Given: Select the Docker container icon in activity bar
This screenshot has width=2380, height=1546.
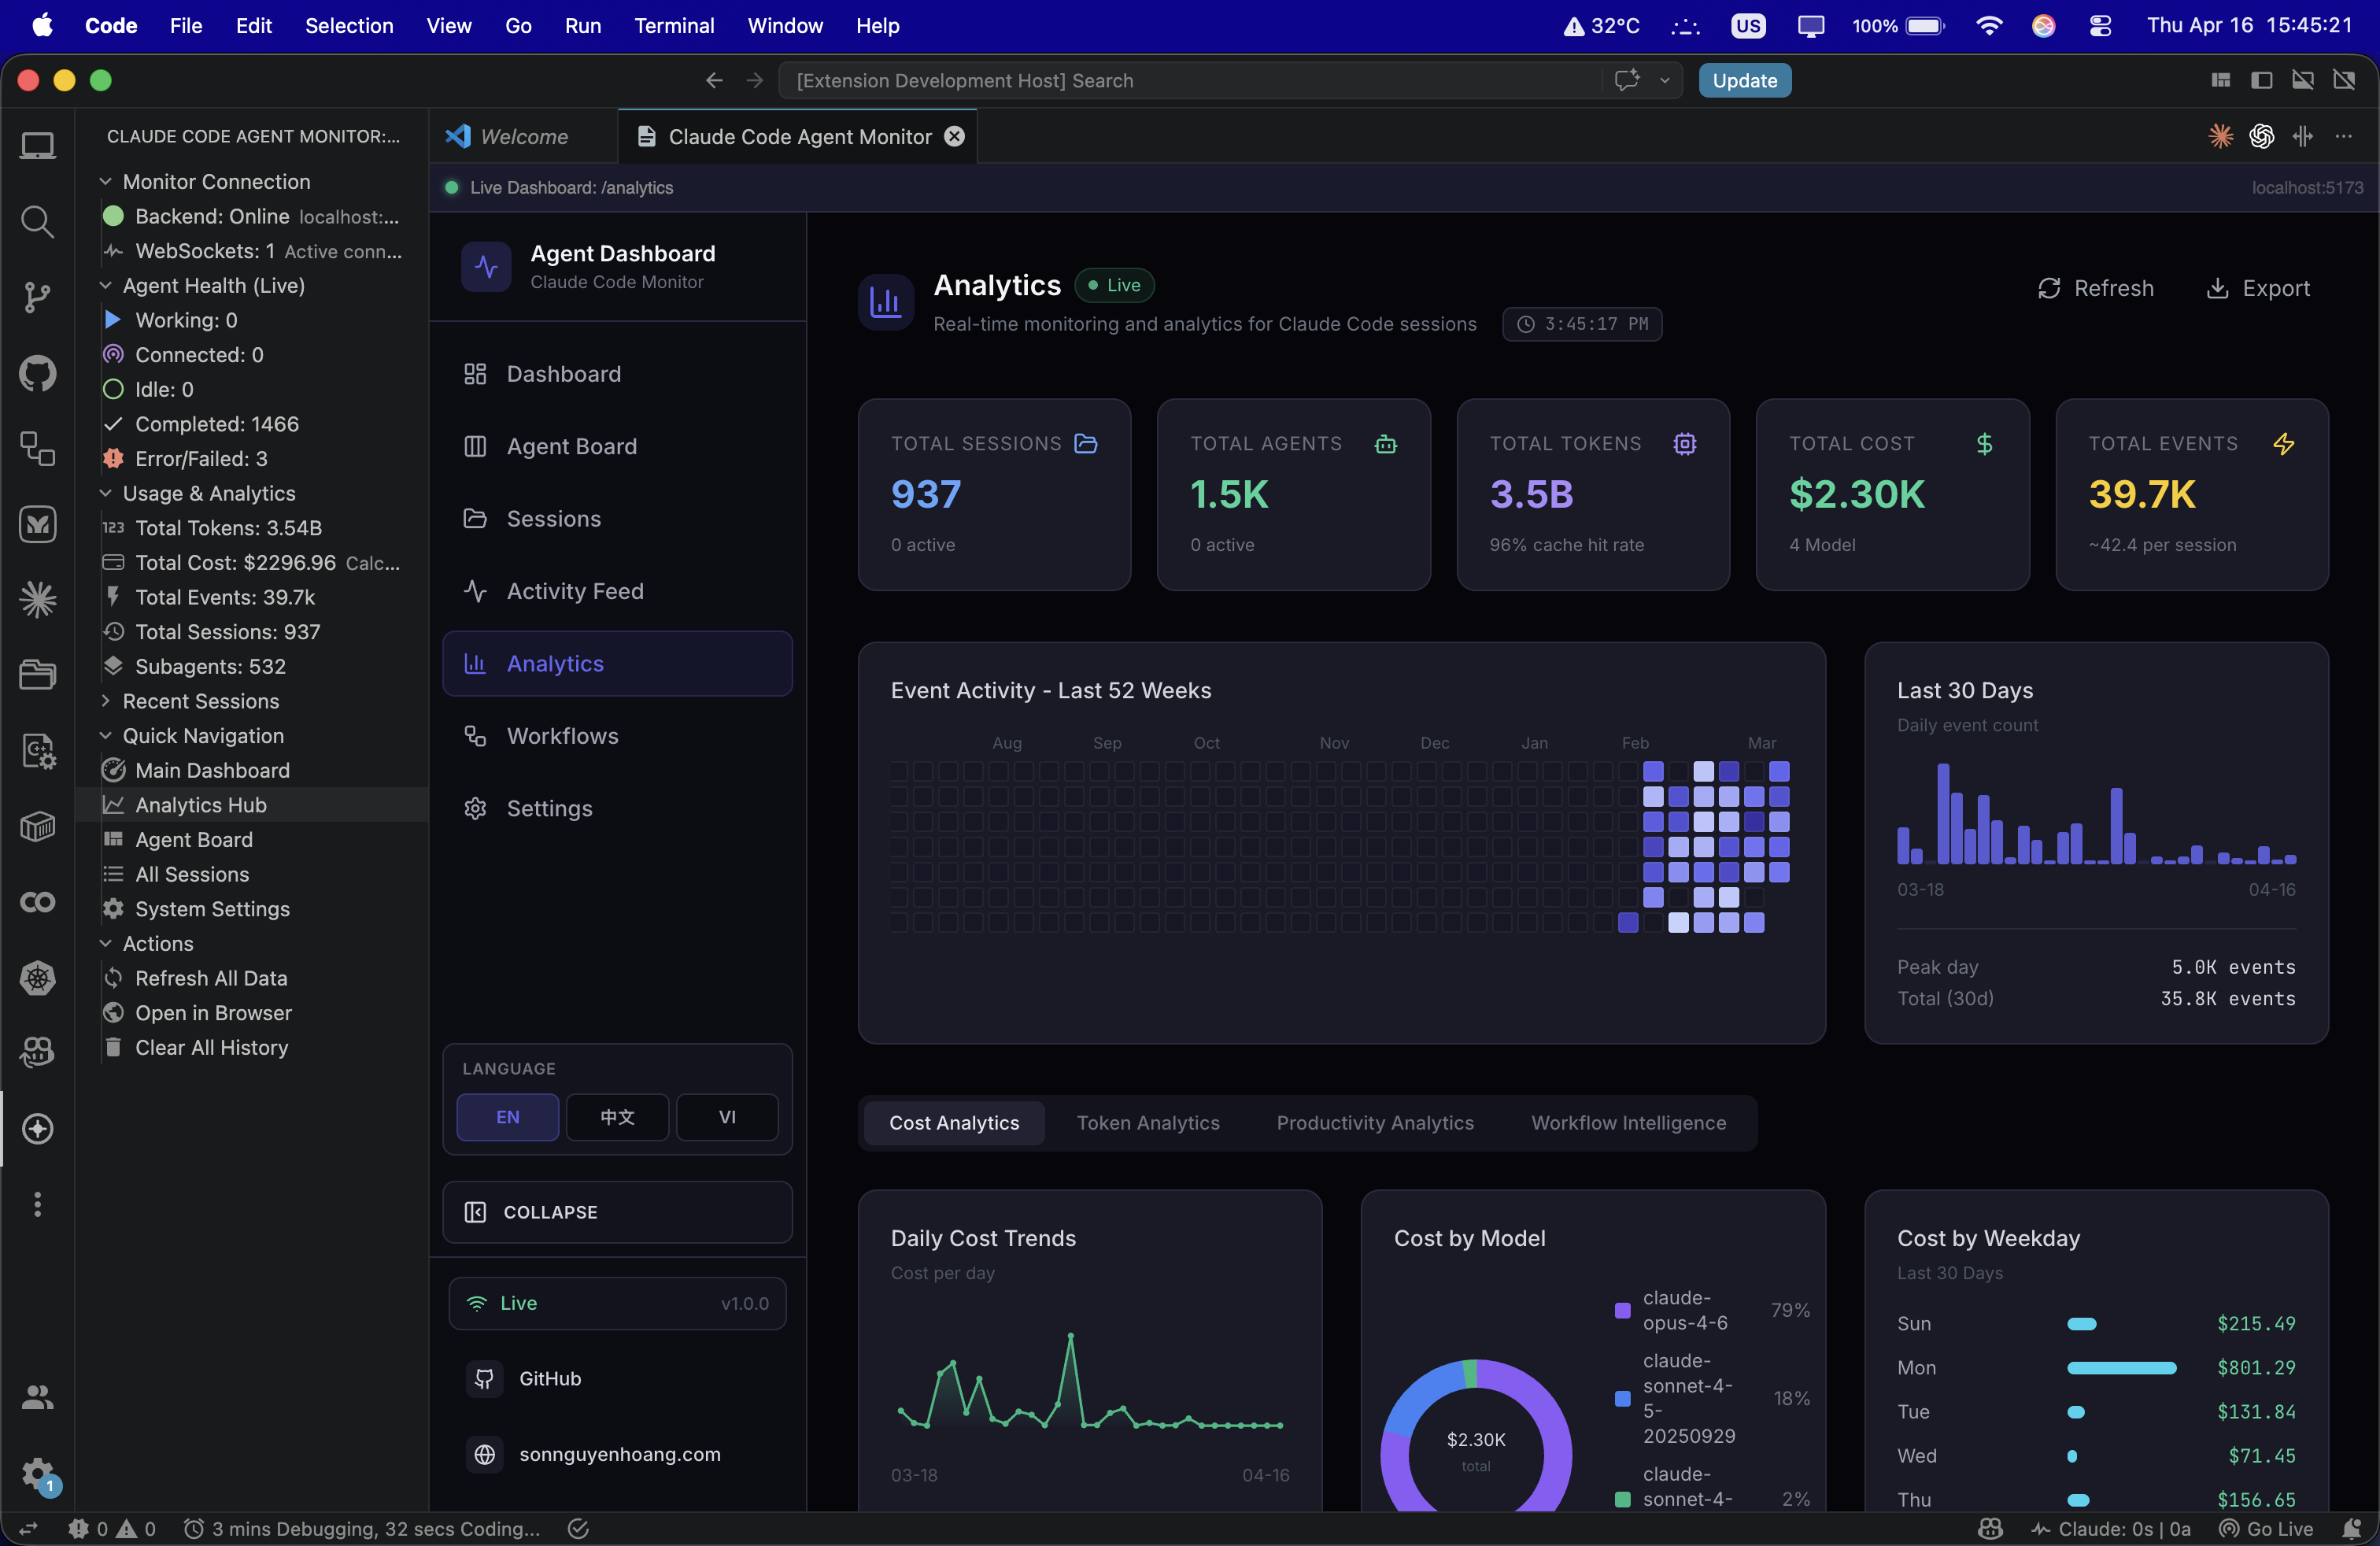Looking at the screenshot, I should pos(37,826).
